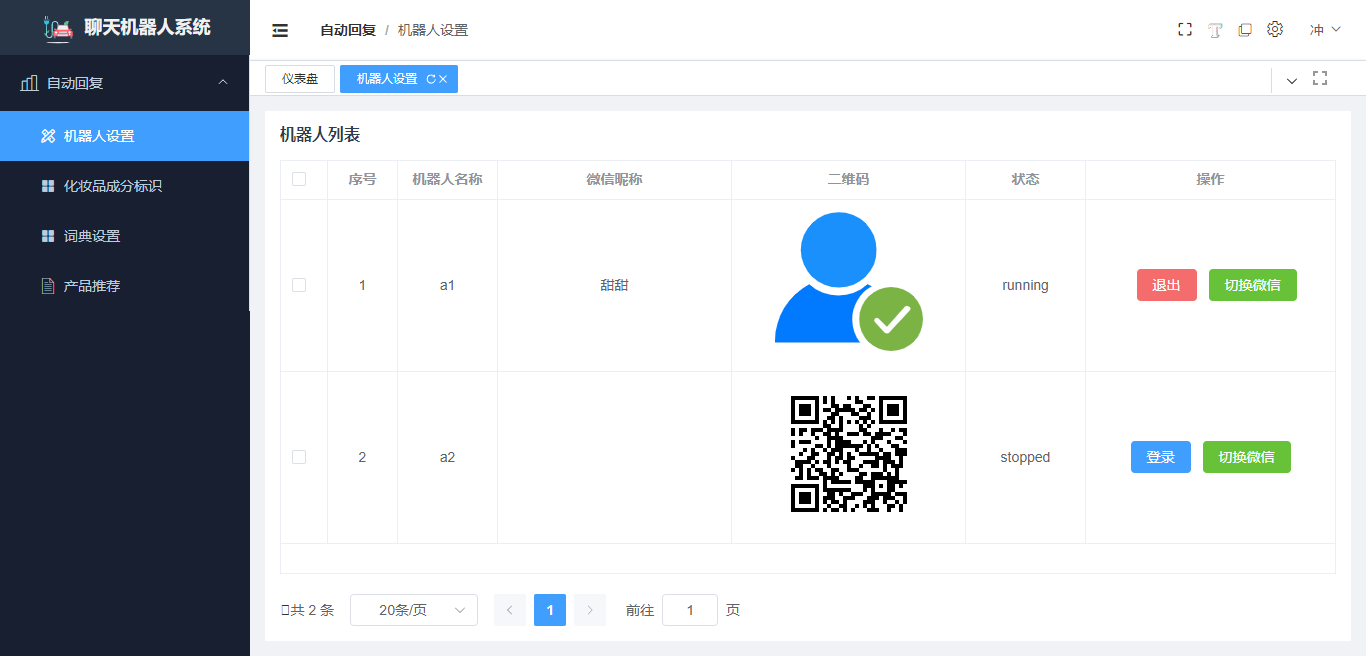This screenshot has width=1366, height=656.
Task: Click the 自动回复 bar chart icon
Action: 30,83
